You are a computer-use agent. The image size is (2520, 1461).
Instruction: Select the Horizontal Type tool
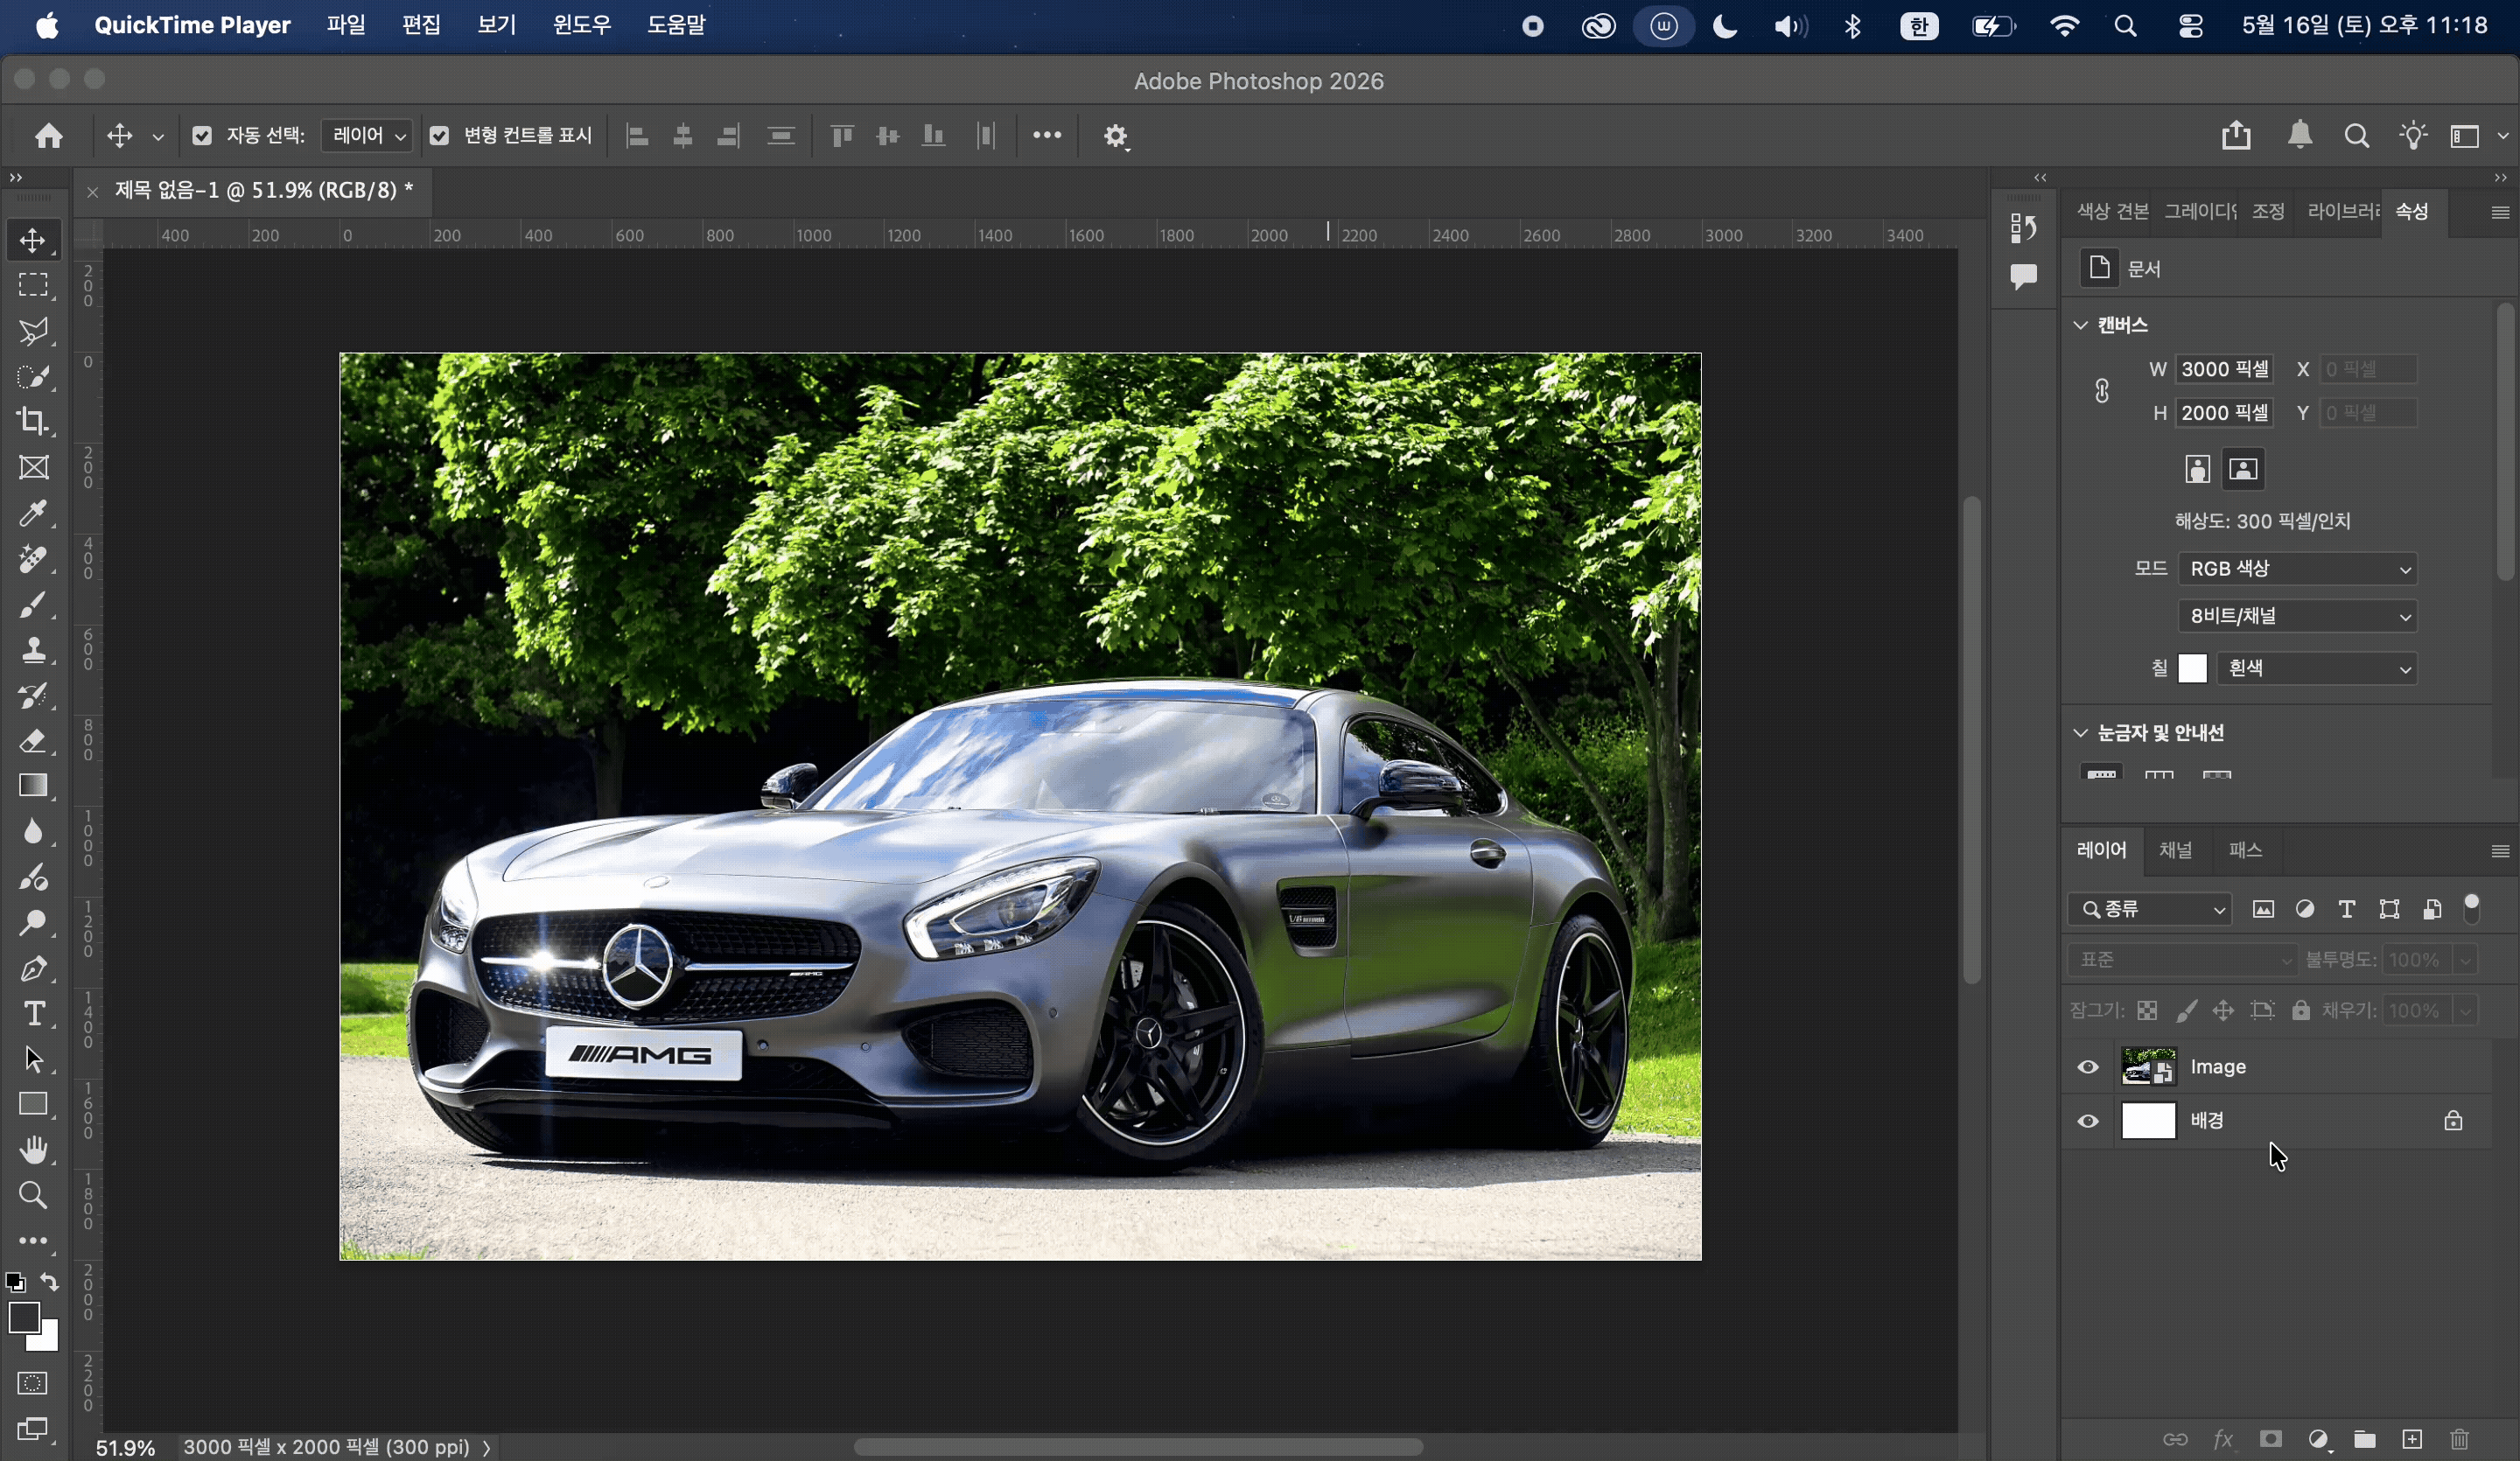coord(33,1014)
